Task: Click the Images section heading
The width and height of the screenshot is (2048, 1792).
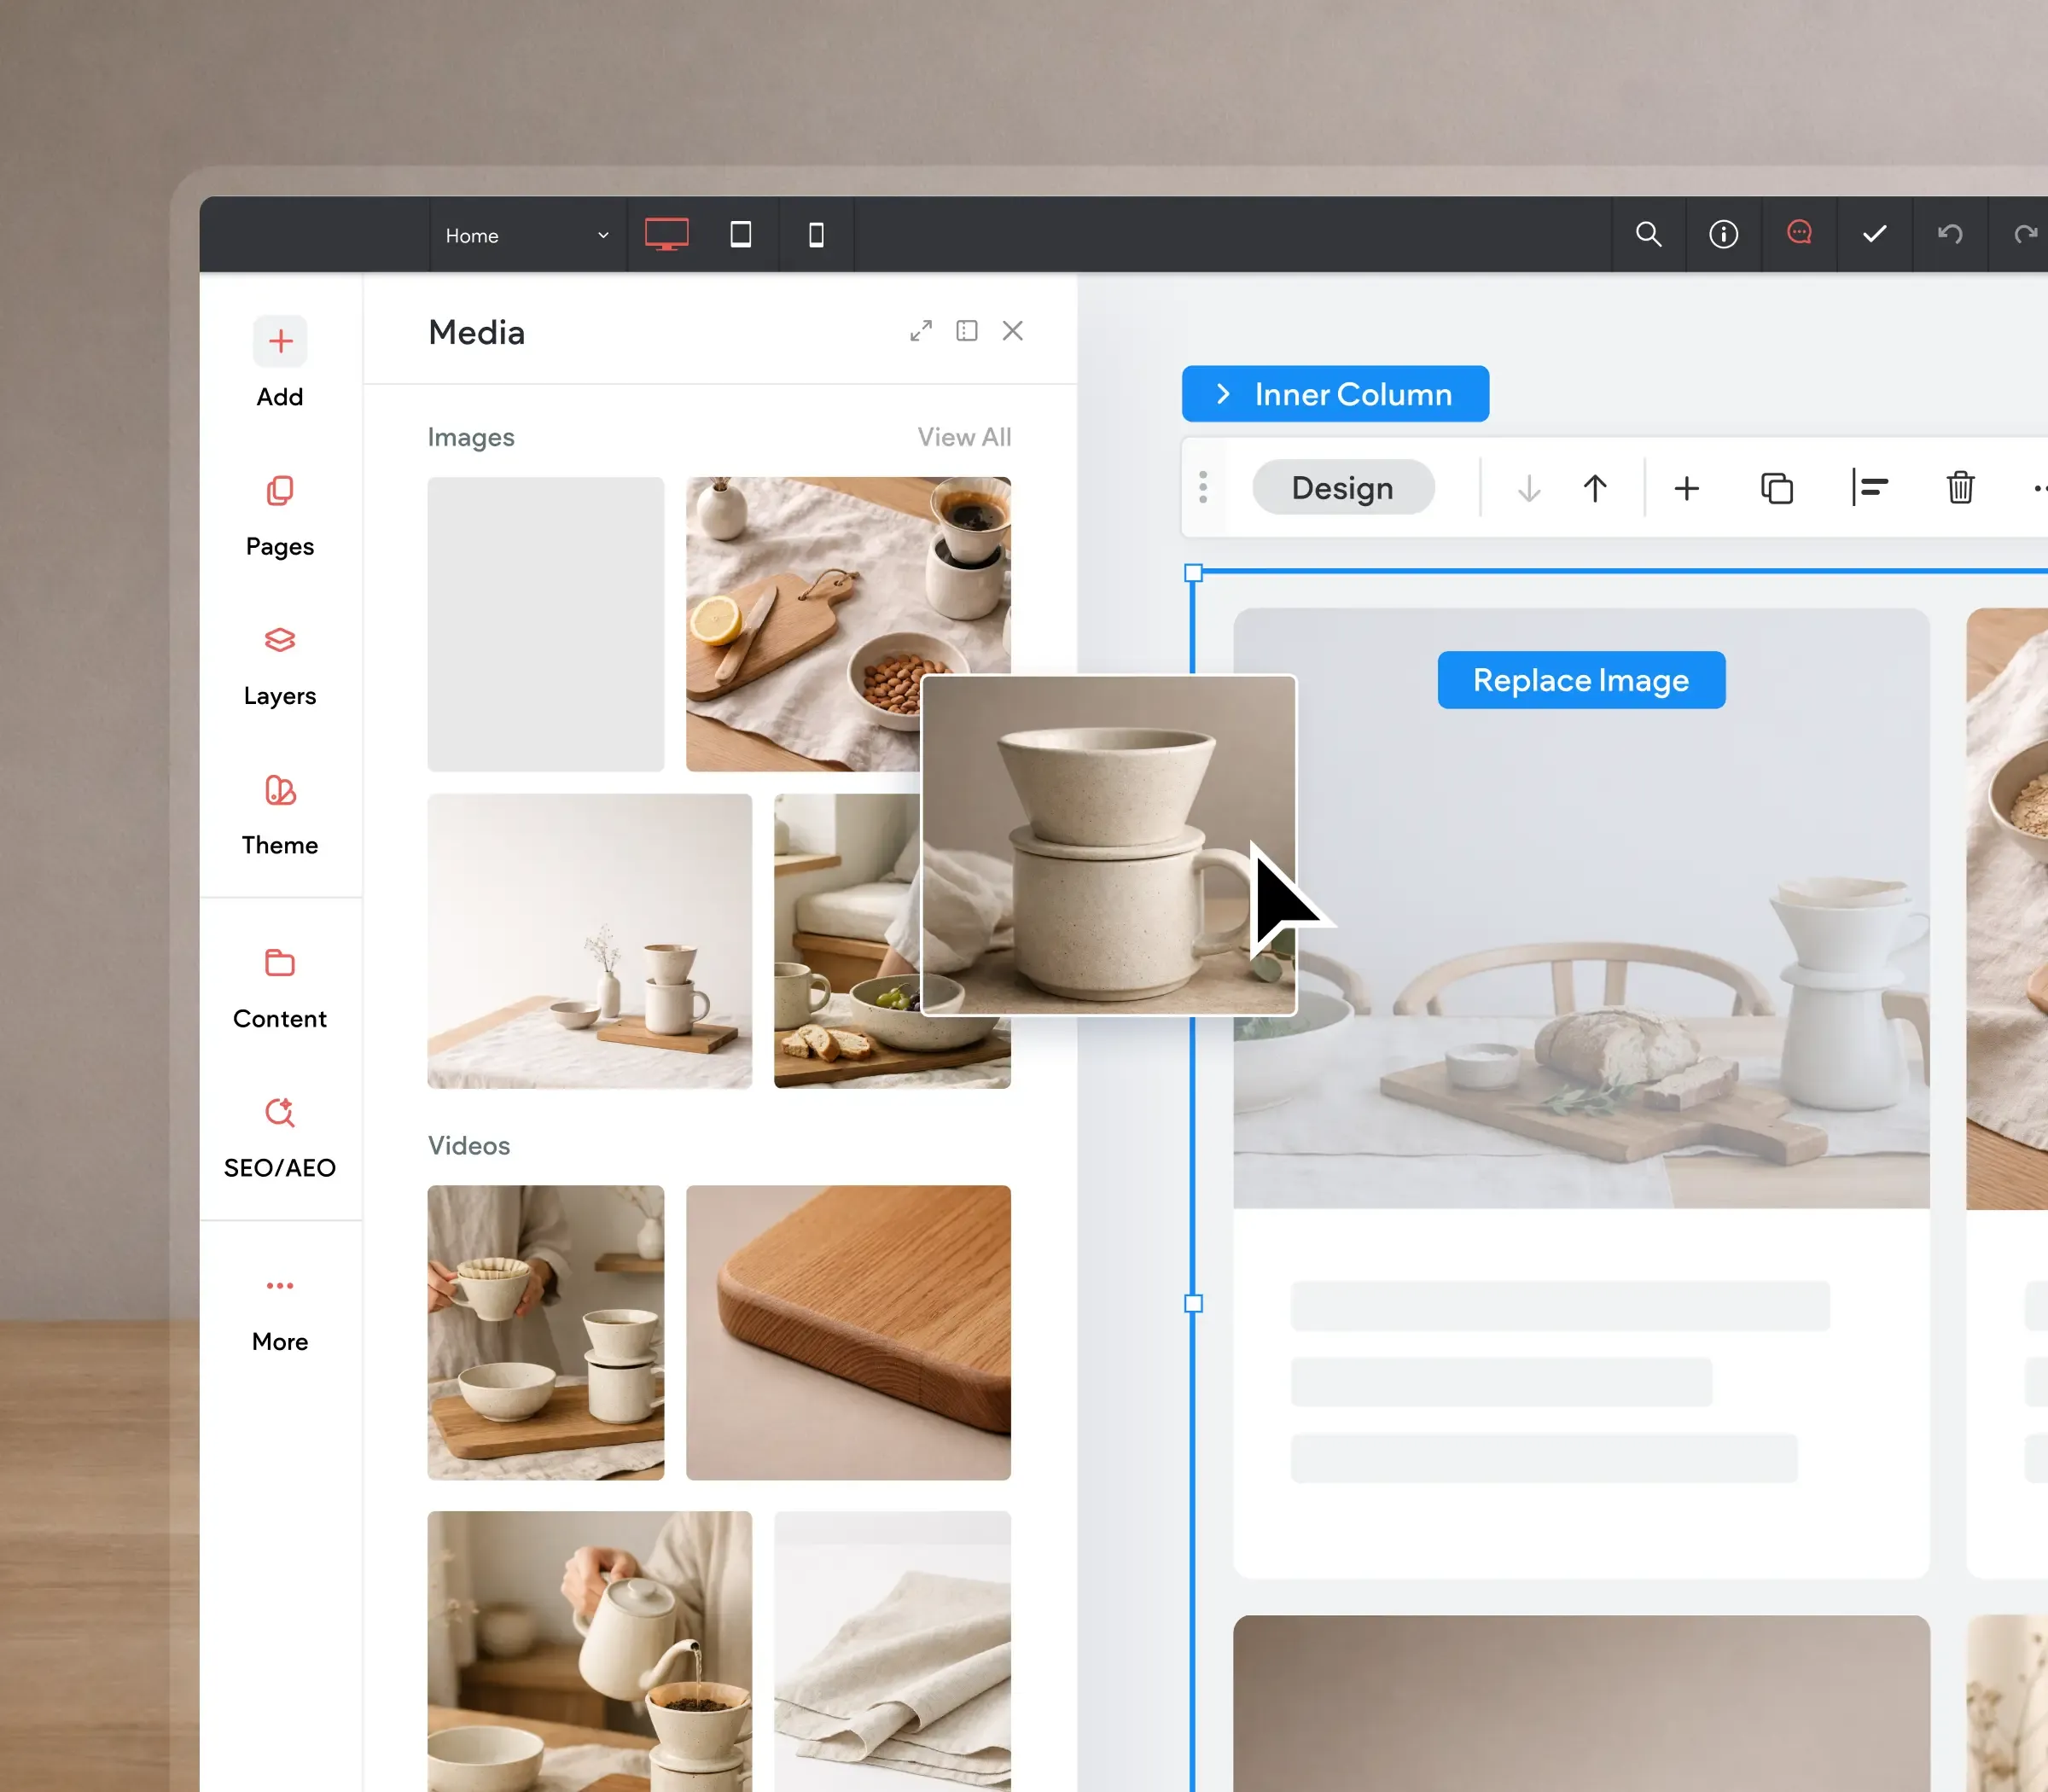Action: (471, 437)
